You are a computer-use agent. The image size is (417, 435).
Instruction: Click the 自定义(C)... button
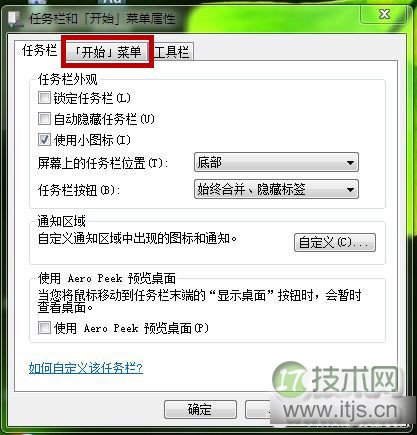coord(335,242)
